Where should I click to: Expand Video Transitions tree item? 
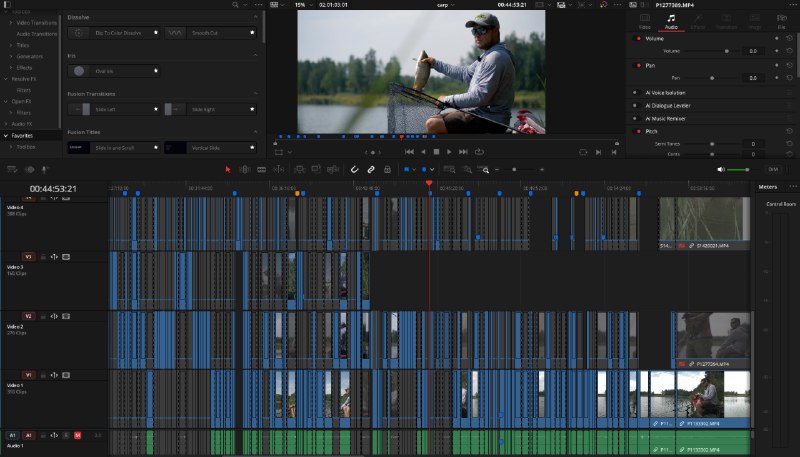tap(11, 22)
